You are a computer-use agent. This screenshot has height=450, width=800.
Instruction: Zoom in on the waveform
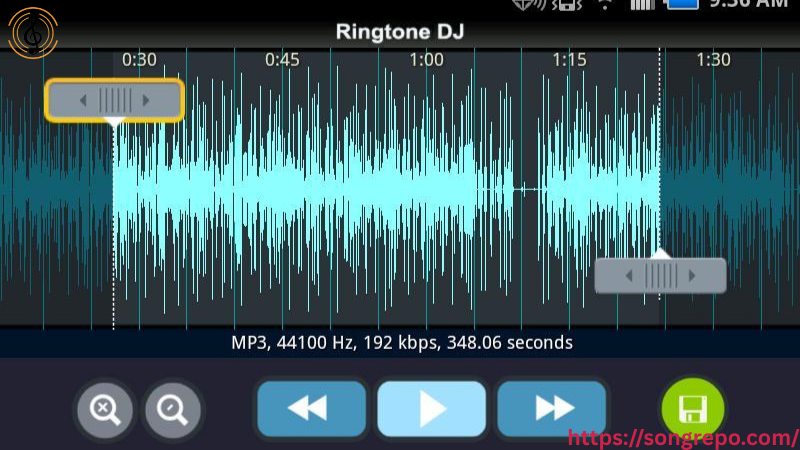[105, 410]
